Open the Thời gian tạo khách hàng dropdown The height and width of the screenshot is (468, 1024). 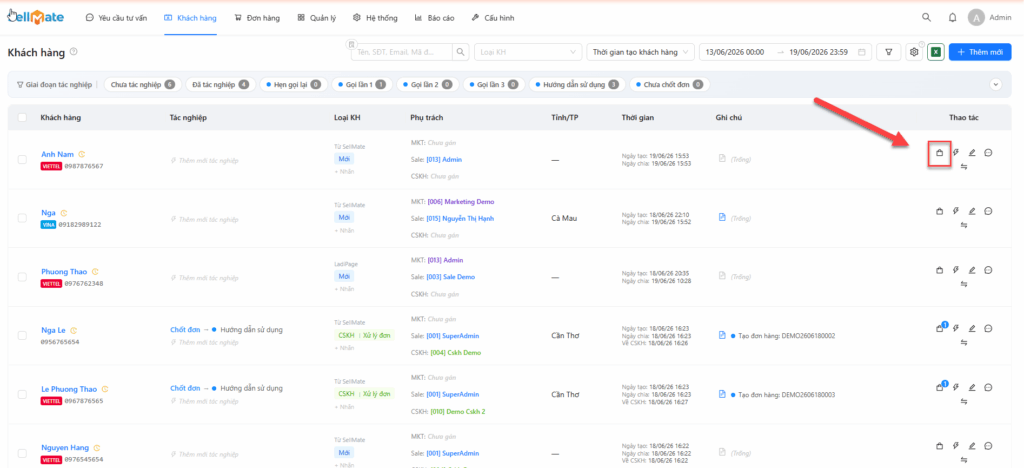[x=641, y=52]
